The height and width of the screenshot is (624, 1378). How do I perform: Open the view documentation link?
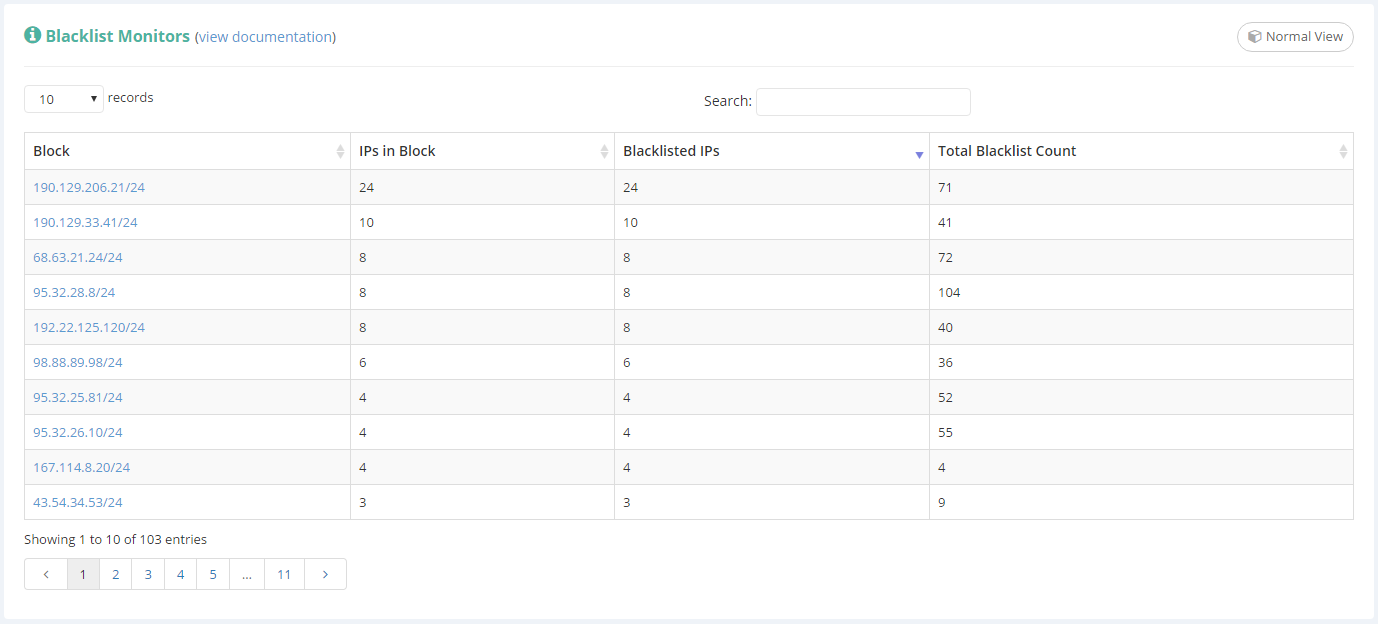[265, 37]
